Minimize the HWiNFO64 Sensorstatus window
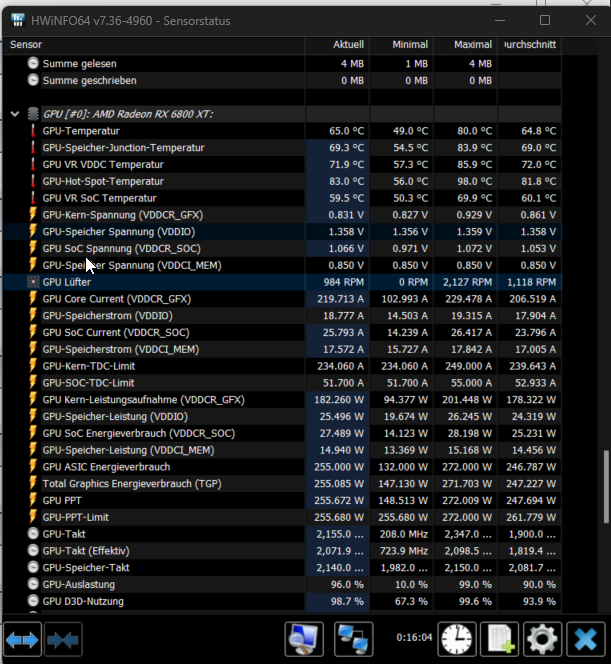This screenshot has height=664, width=611. point(500,20)
